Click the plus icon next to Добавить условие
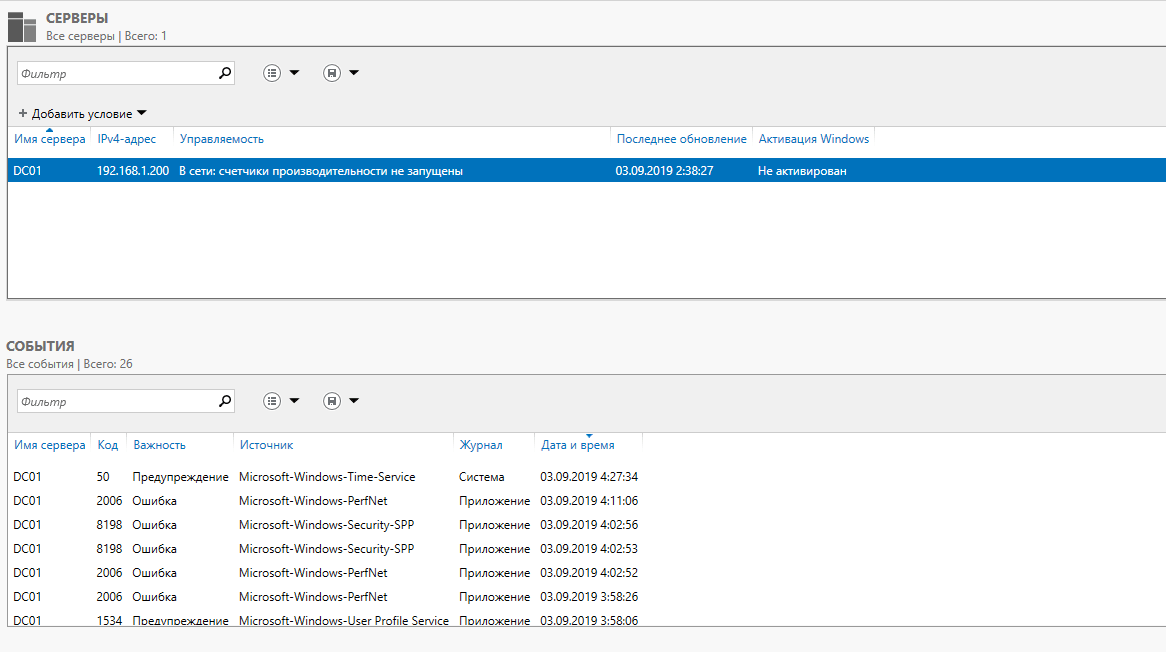The height and width of the screenshot is (652, 1166). click(23, 113)
